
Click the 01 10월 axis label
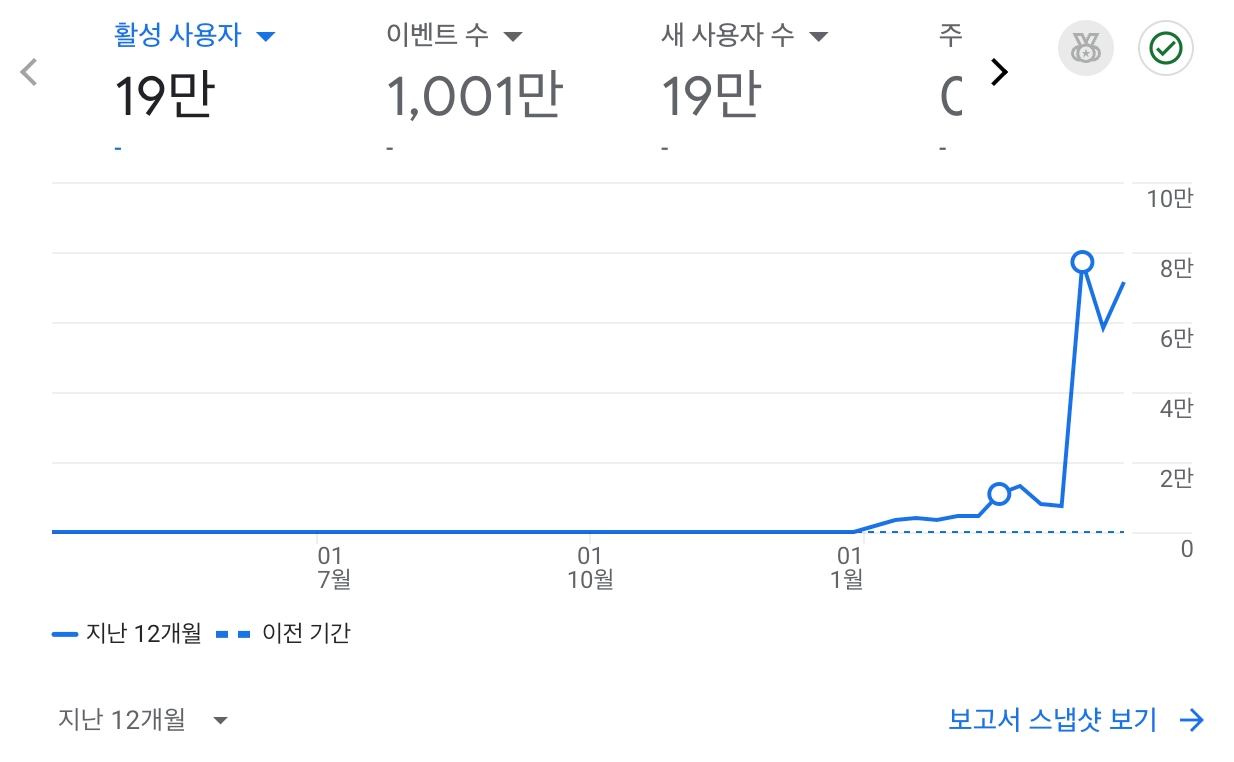point(589,567)
